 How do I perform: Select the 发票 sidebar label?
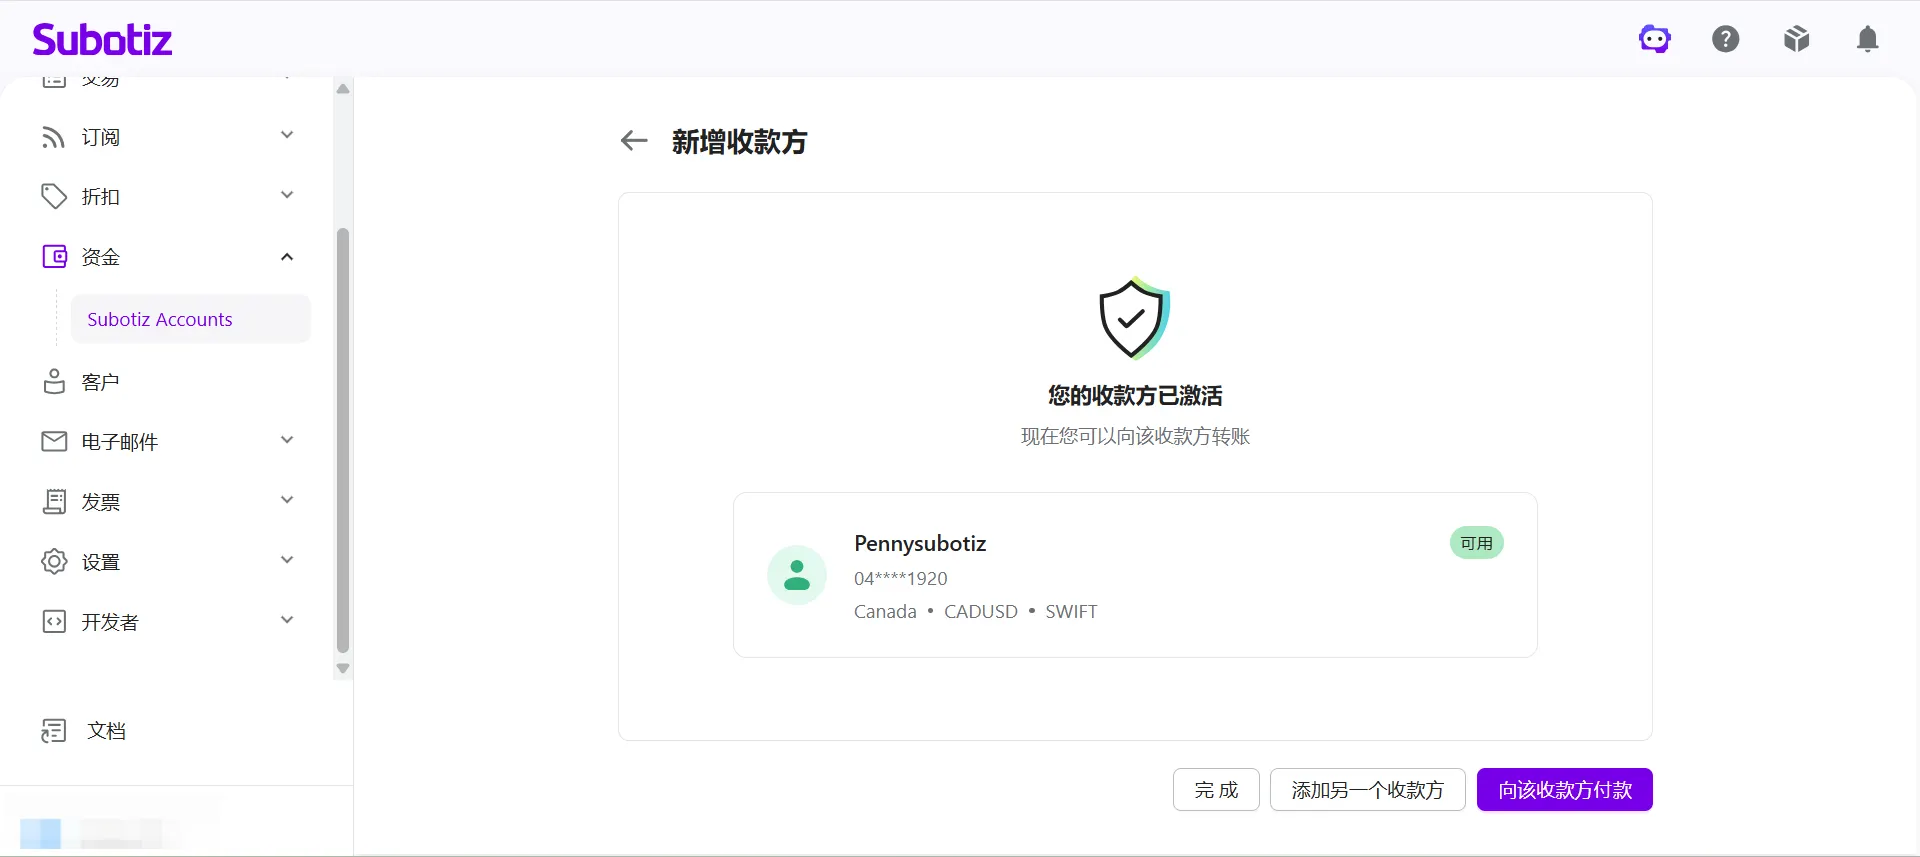101,502
